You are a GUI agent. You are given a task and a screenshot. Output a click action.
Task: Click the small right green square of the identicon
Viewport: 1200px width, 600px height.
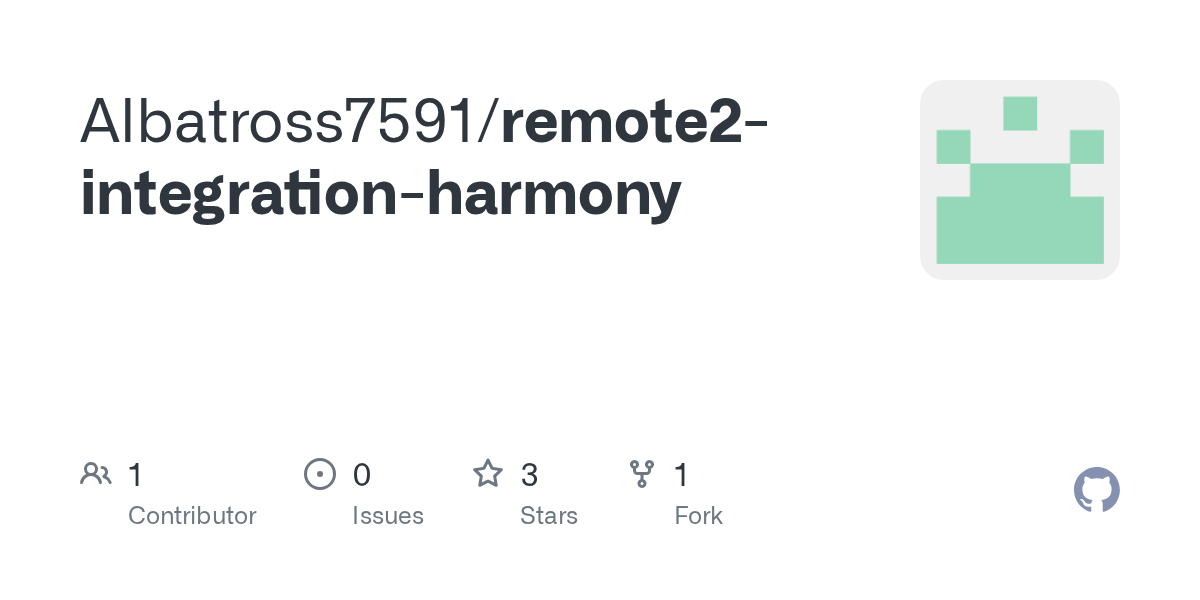point(1086,147)
